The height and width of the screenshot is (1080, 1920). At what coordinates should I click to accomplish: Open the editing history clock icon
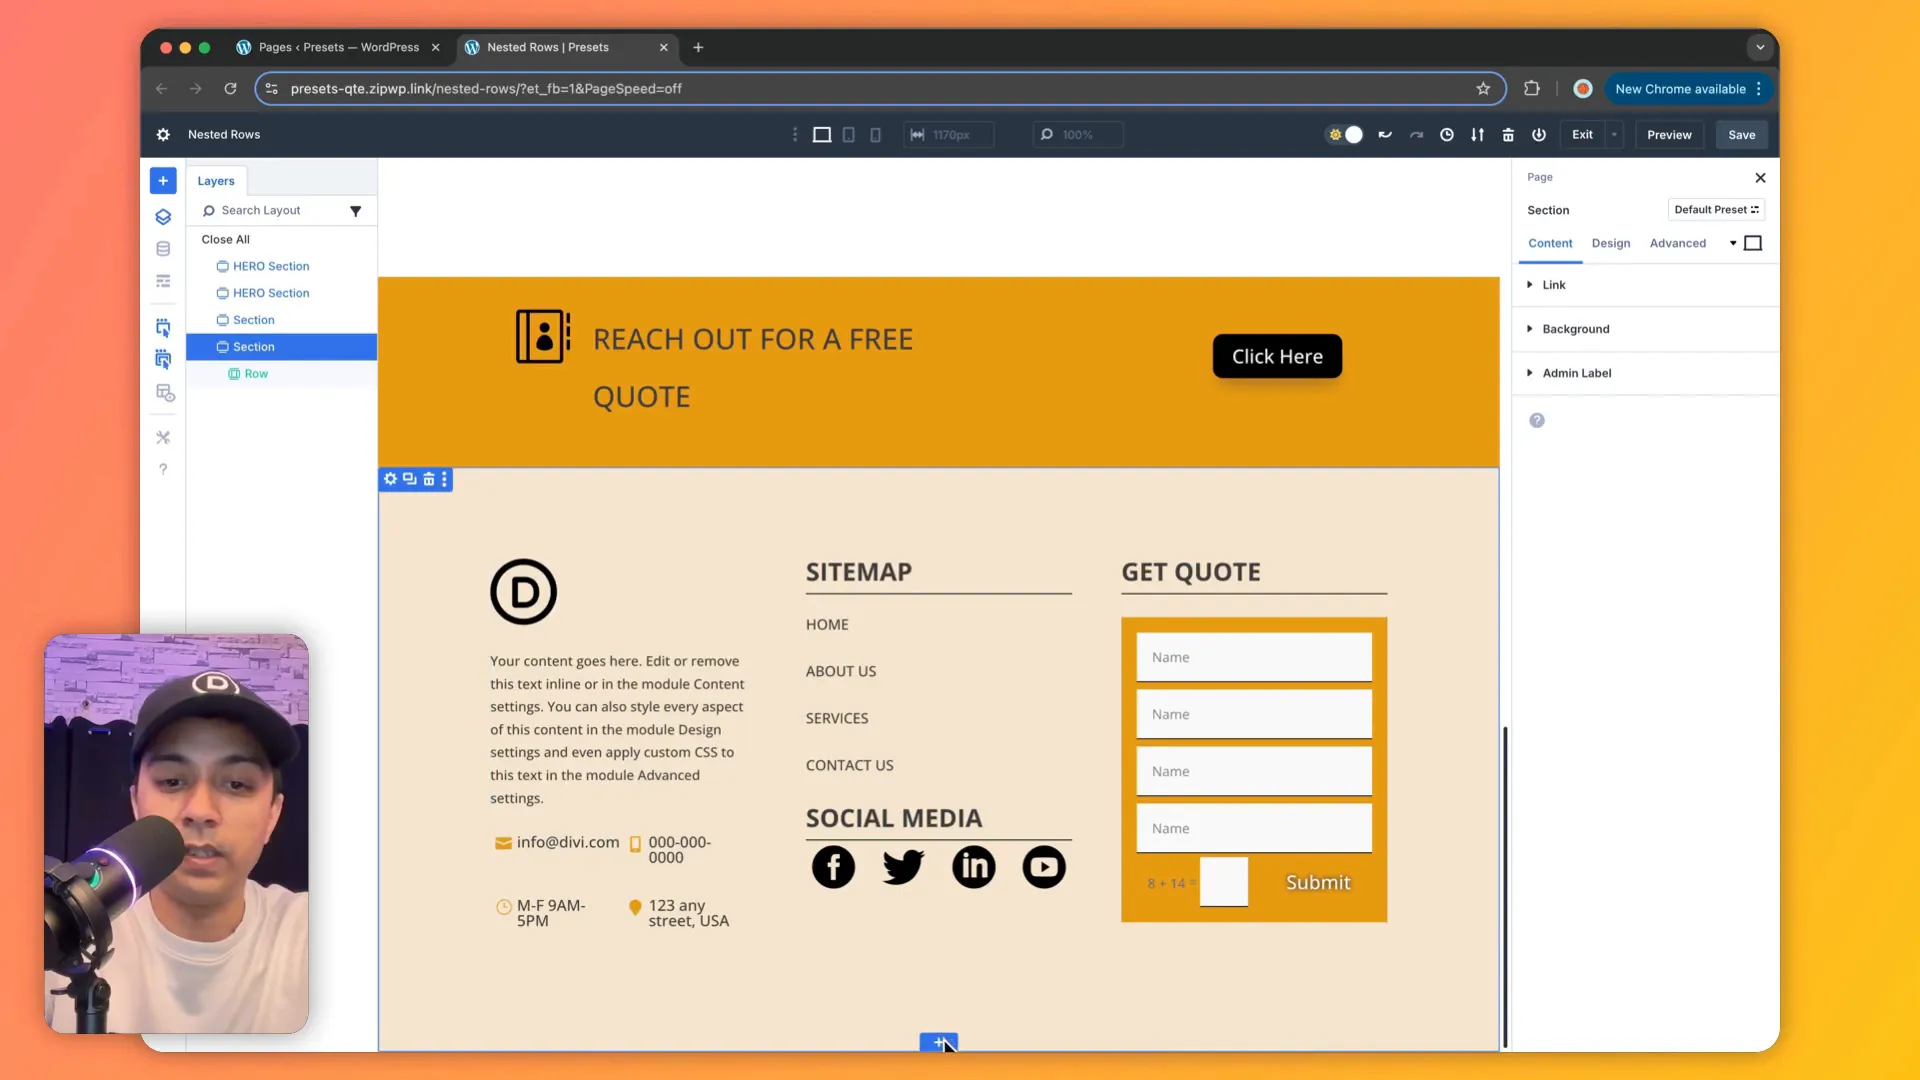[1446, 134]
